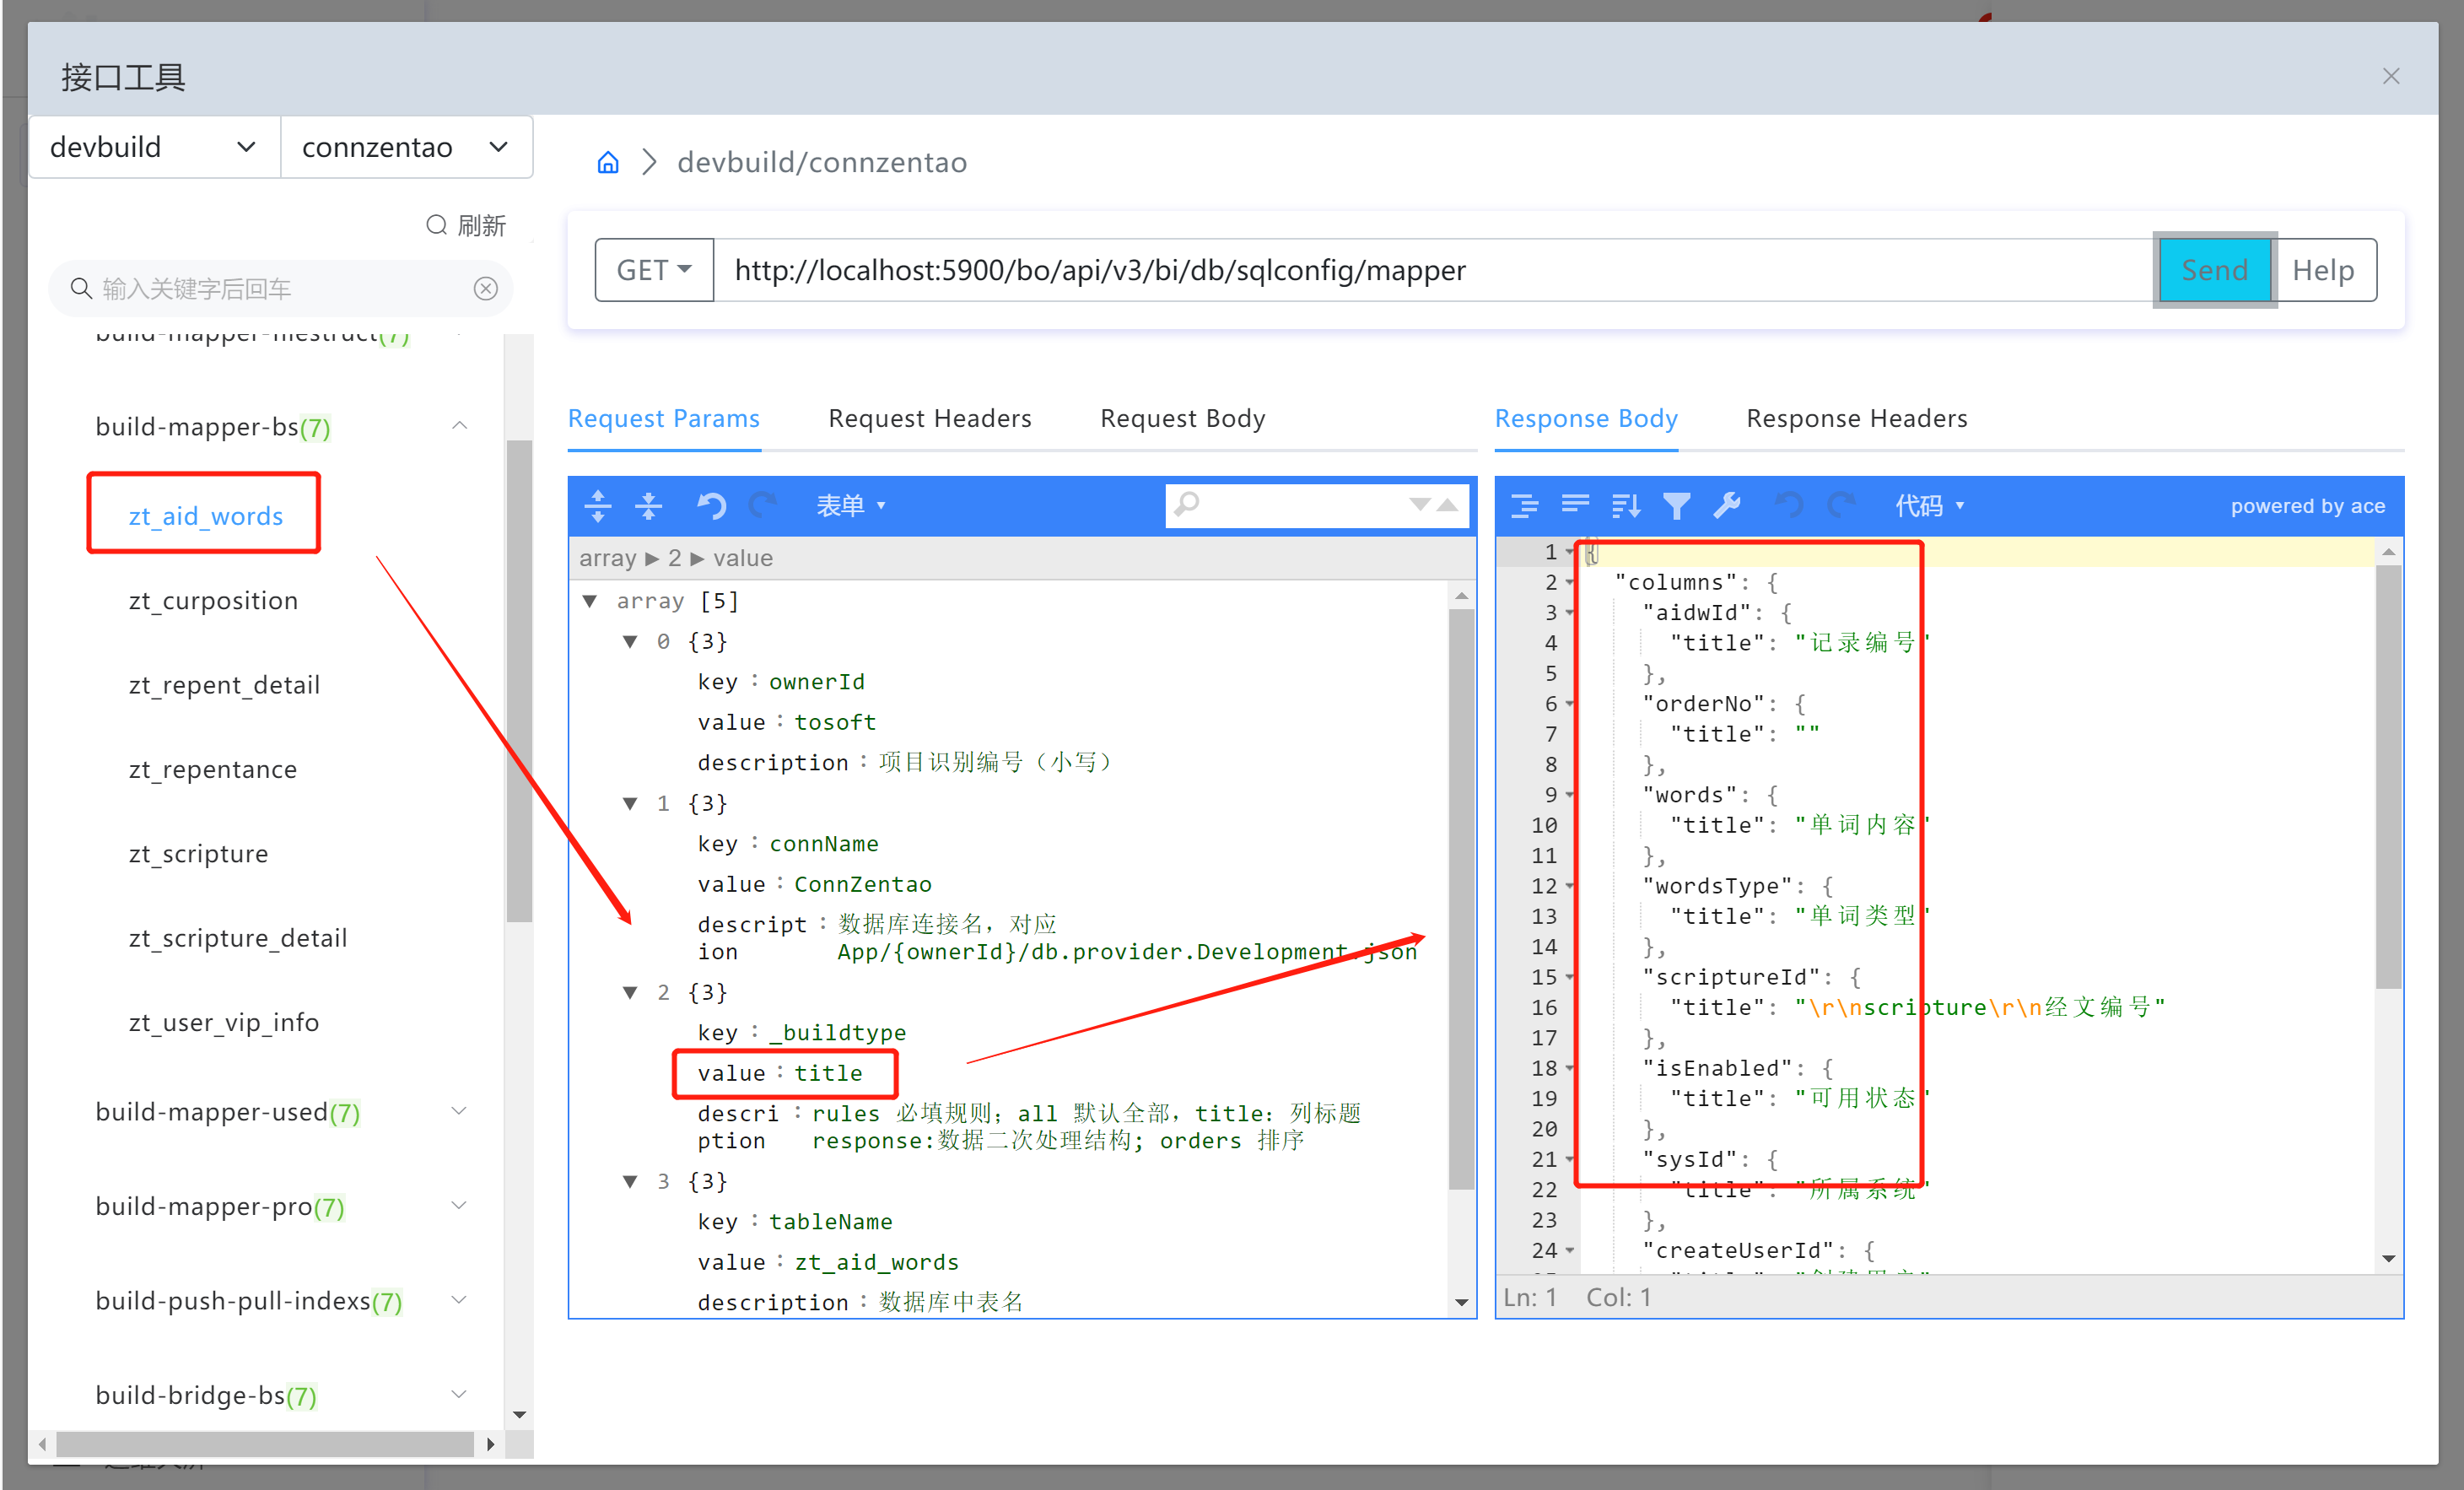This screenshot has width=2464, height=1490.
Task: Click the request URL input field
Action: [1432, 270]
